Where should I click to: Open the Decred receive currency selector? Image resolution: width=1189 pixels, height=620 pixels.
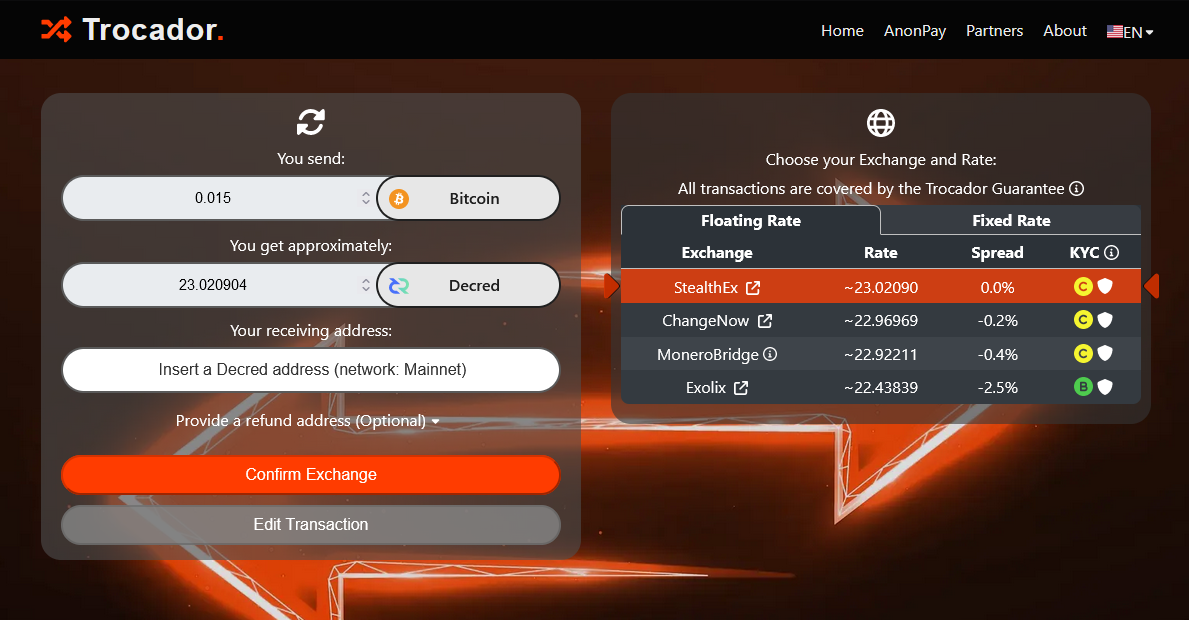(x=469, y=286)
